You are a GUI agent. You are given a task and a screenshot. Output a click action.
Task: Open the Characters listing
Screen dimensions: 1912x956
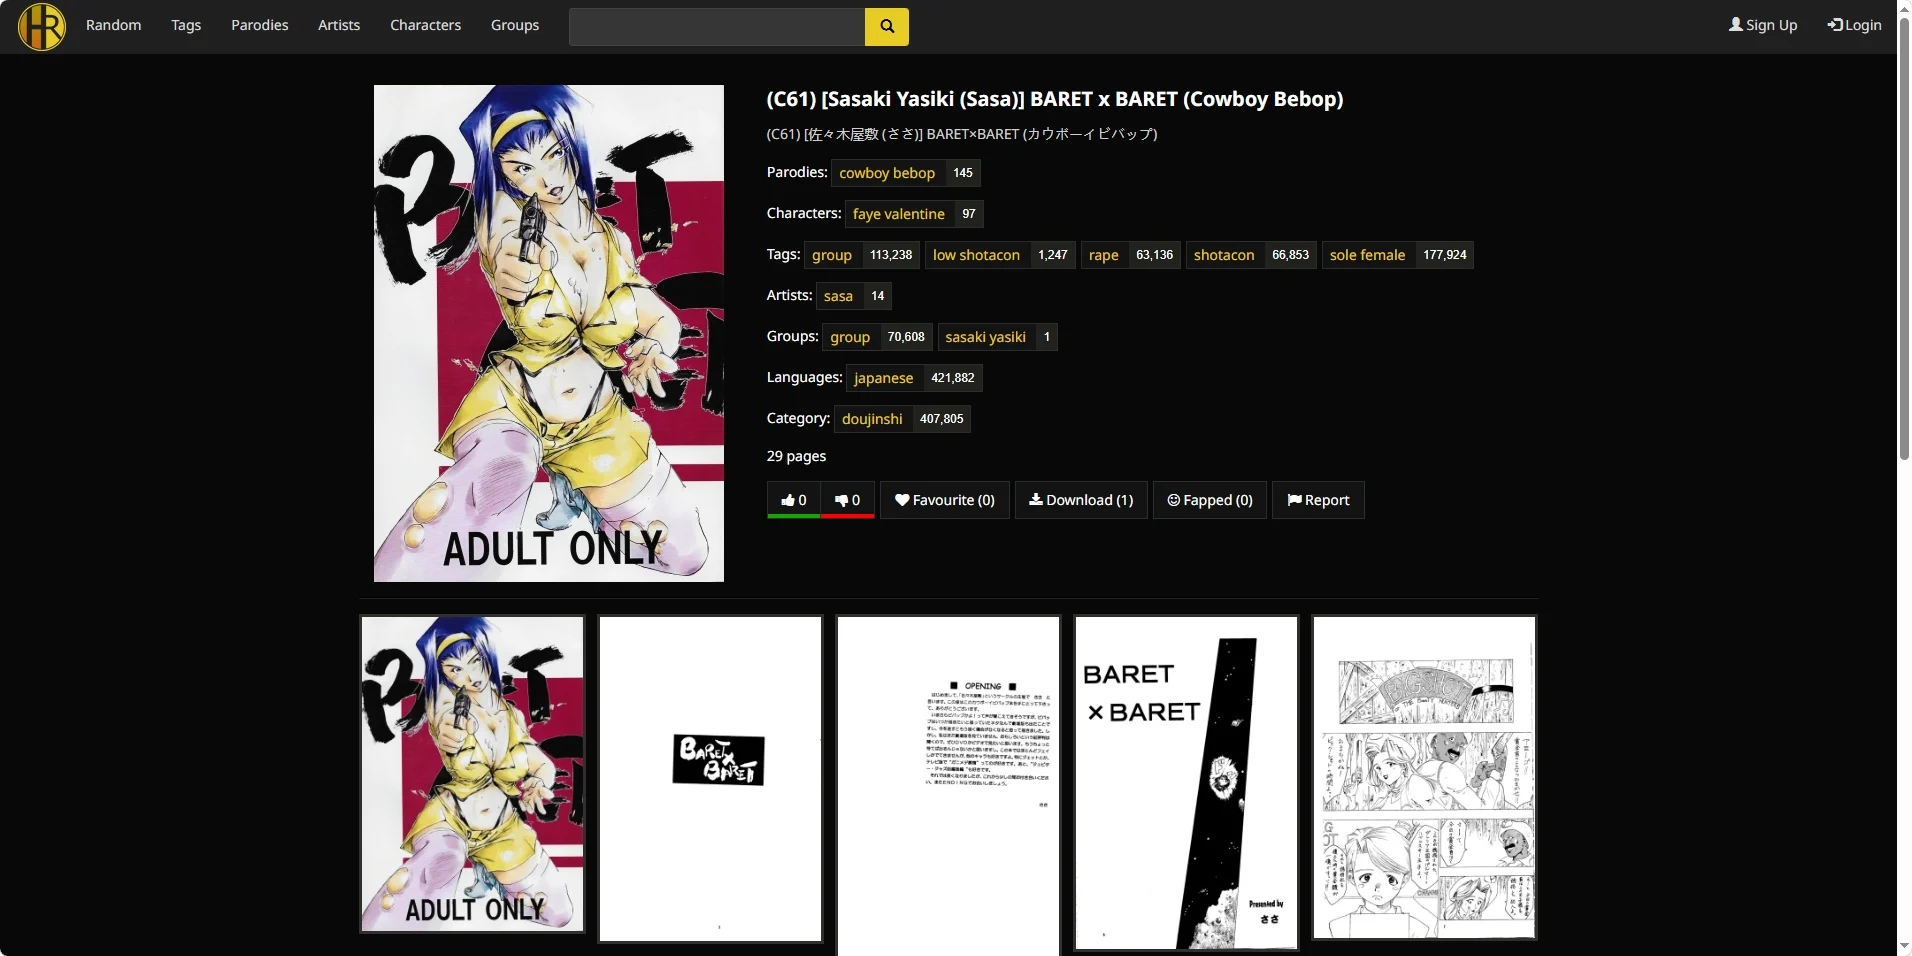click(x=426, y=25)
